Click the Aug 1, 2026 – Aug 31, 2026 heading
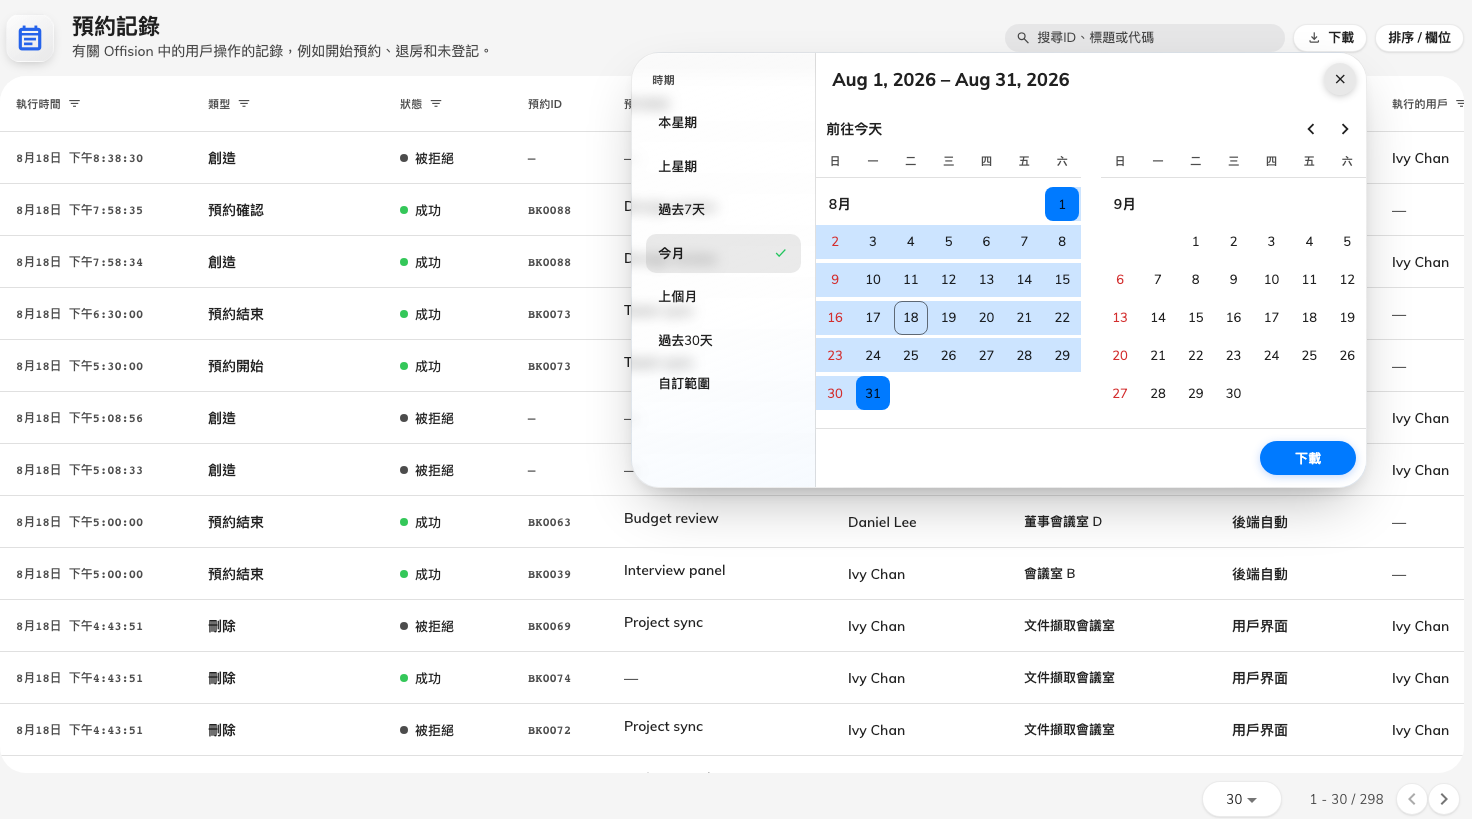1472x819 pixels. click(951, 80)
